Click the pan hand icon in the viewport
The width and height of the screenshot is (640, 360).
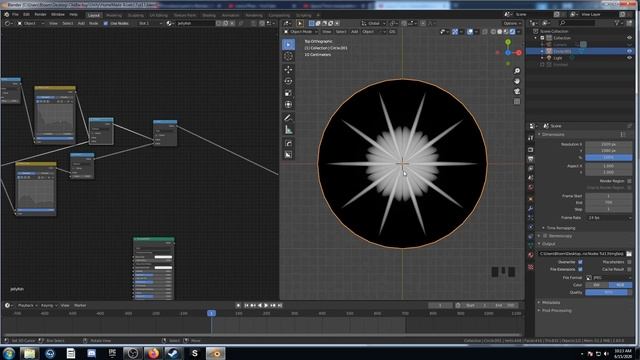pos(517,81)
